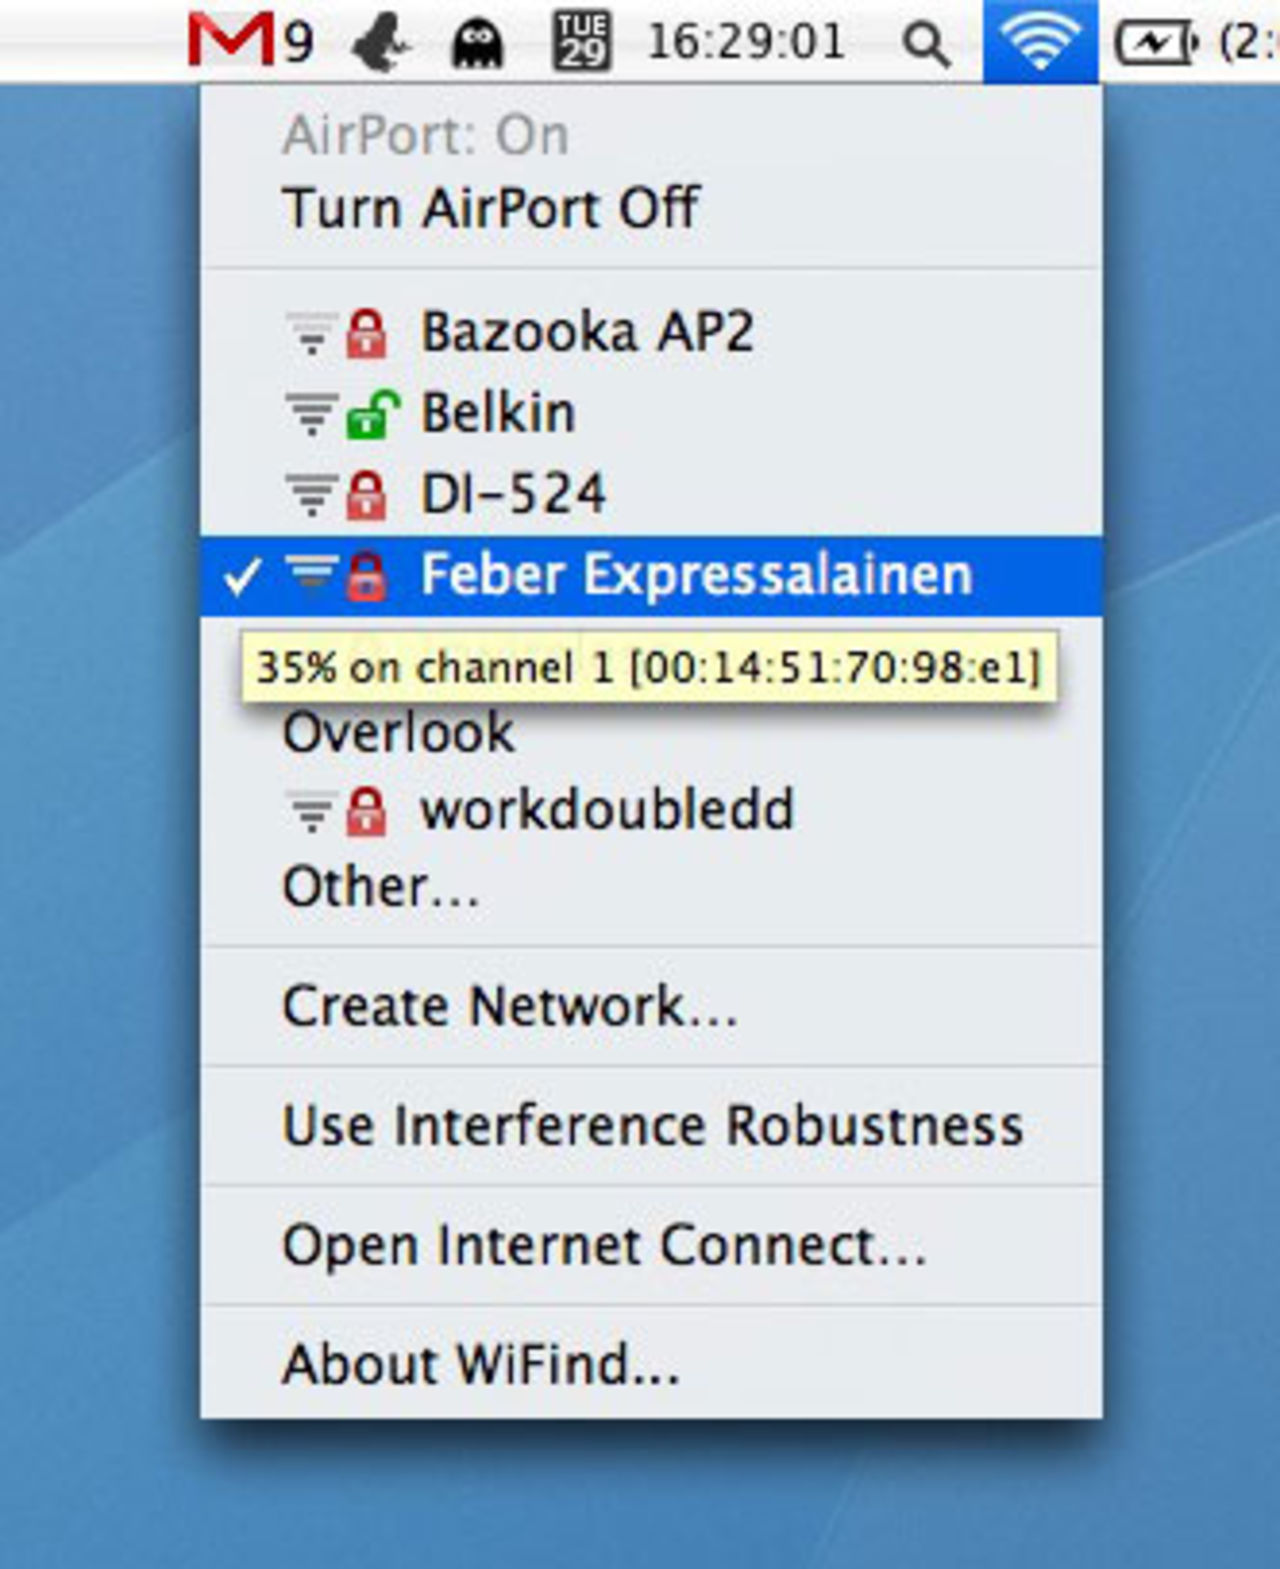Join the workdoubledd network
Screen dimensions: 1280x1569
click(x=606, y=810)
